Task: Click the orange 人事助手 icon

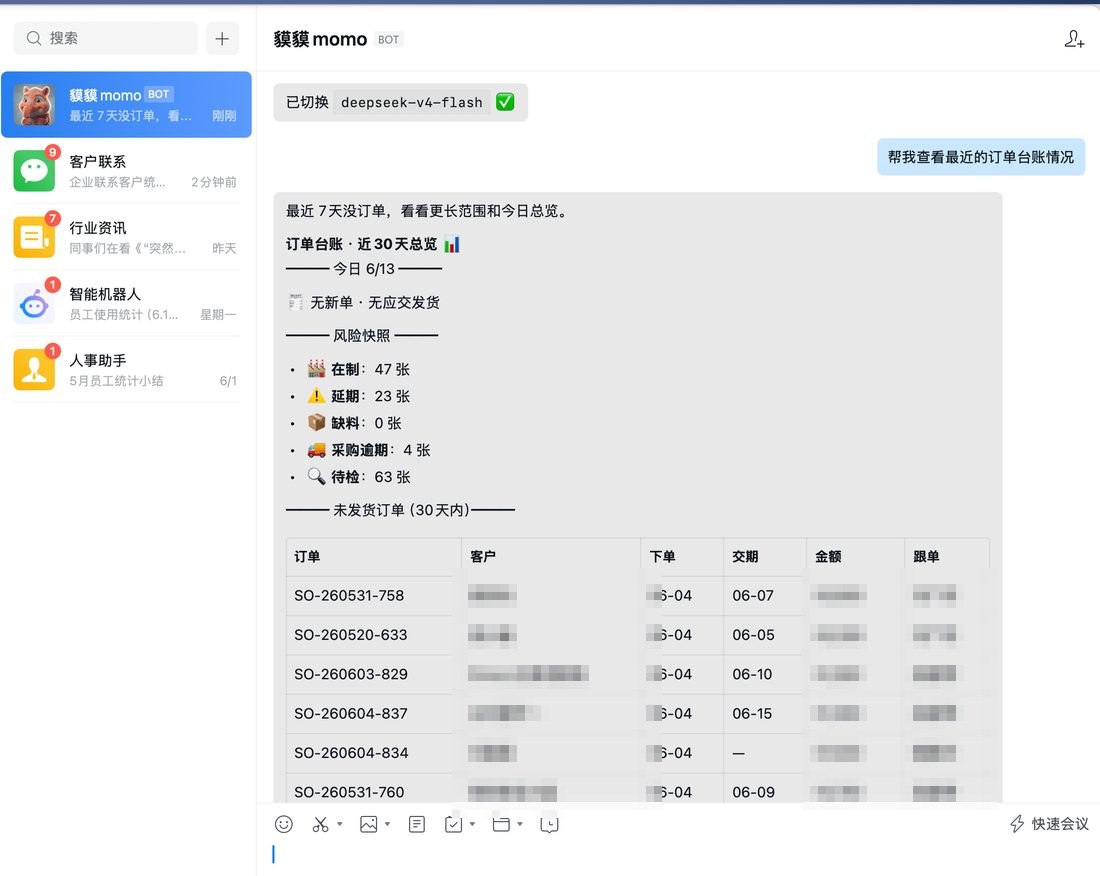Action: tap(34, 370)
